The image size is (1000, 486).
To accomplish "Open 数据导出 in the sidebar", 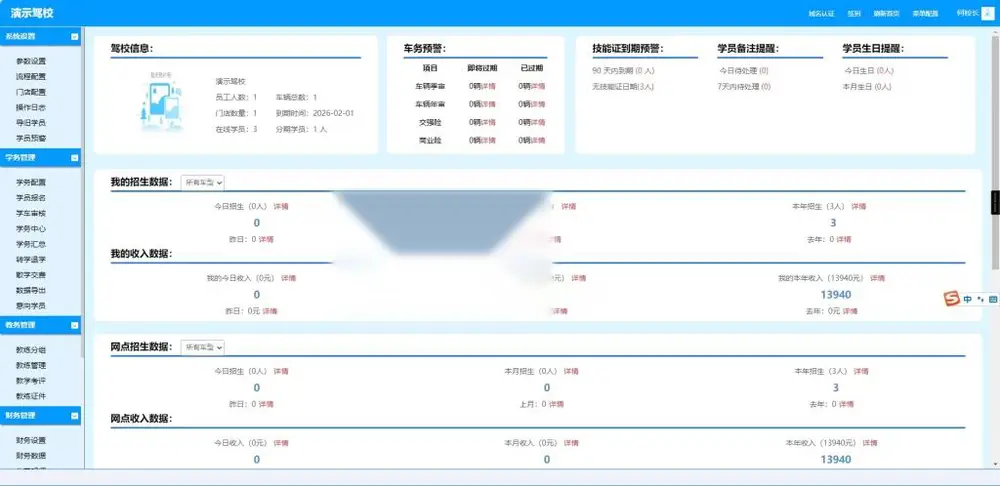I will (x=31, y=290).
